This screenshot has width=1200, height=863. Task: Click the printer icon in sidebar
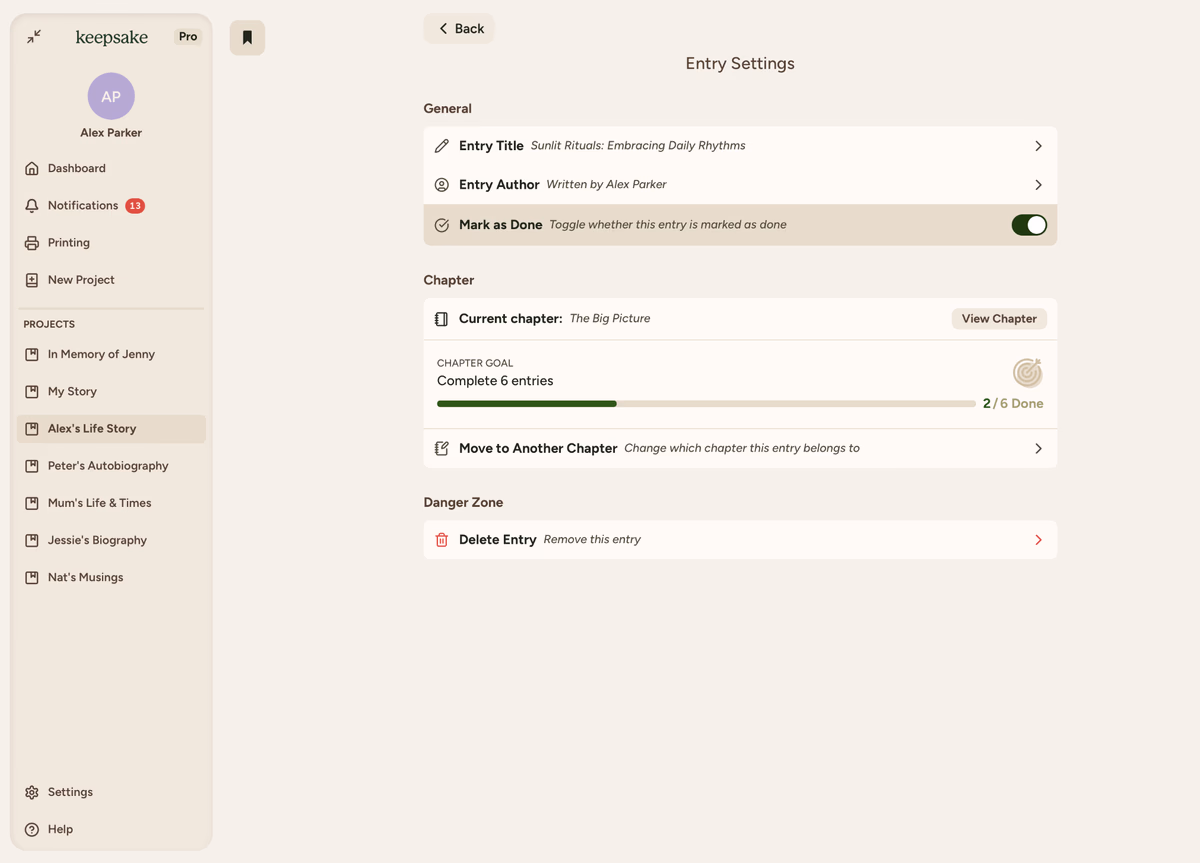coord(32,243)
